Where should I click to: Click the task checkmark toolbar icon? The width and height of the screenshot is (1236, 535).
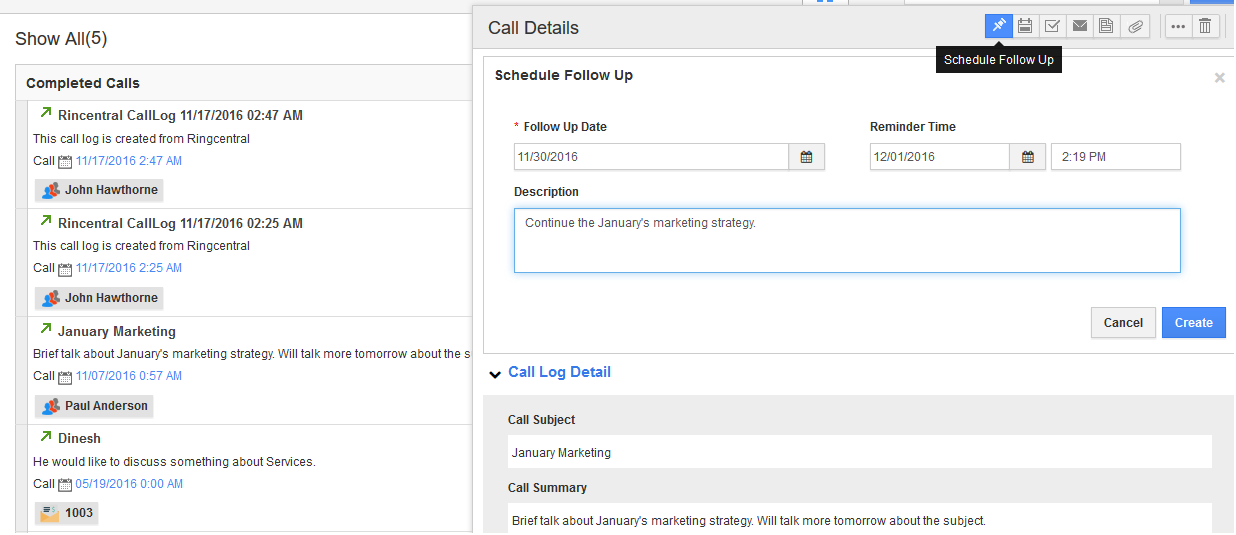point(1052,27)
